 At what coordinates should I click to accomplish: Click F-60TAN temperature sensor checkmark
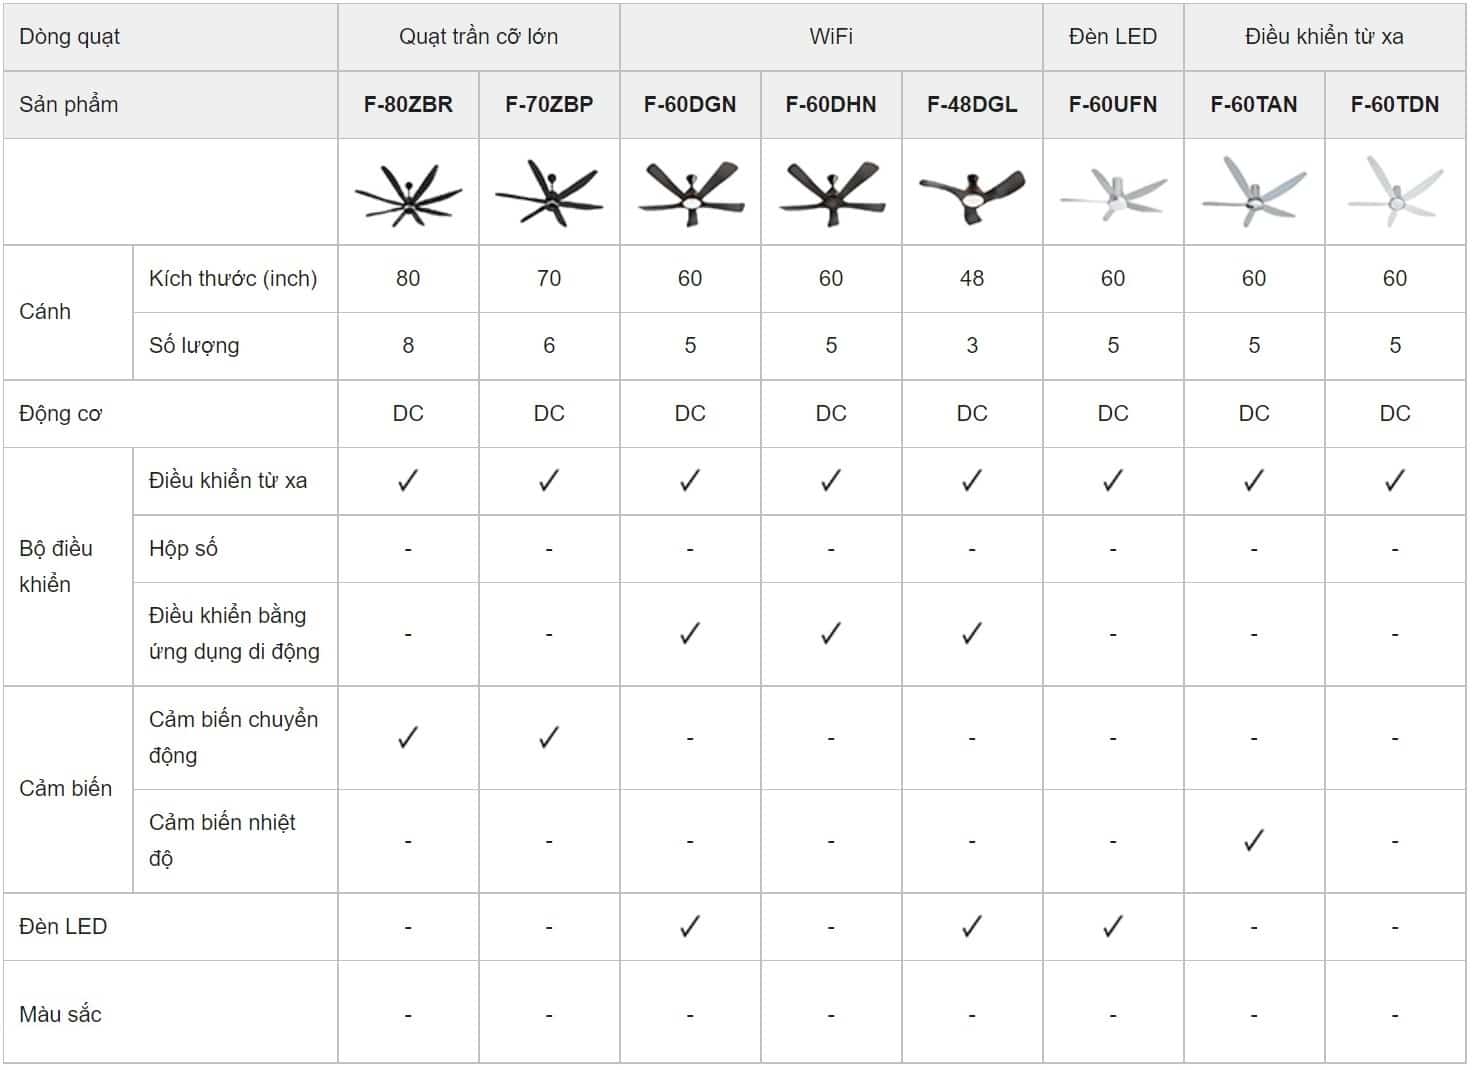tap(1254, 841)
